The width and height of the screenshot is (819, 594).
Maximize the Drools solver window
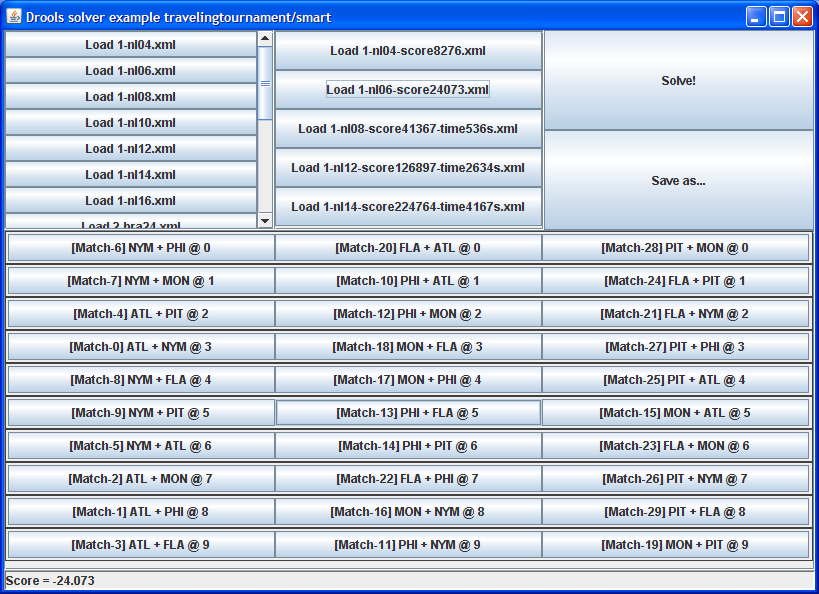pos(780,17)
